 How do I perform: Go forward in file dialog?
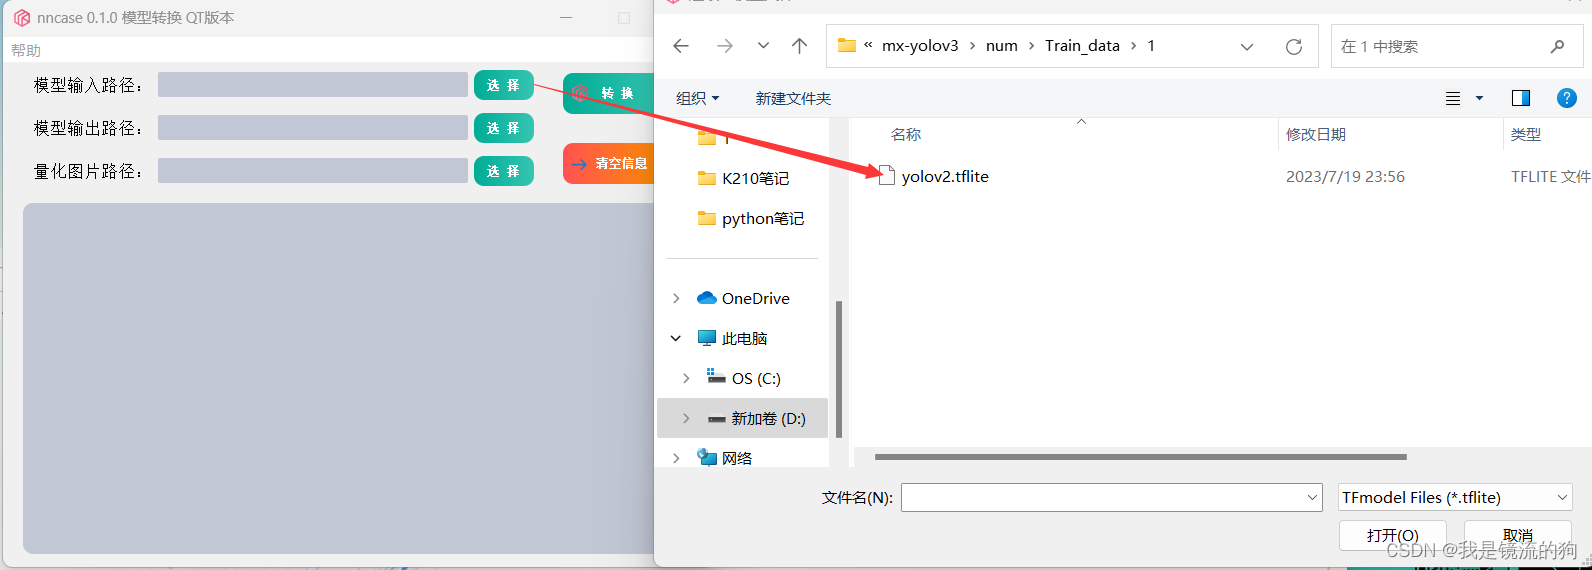tap(725, 46)
